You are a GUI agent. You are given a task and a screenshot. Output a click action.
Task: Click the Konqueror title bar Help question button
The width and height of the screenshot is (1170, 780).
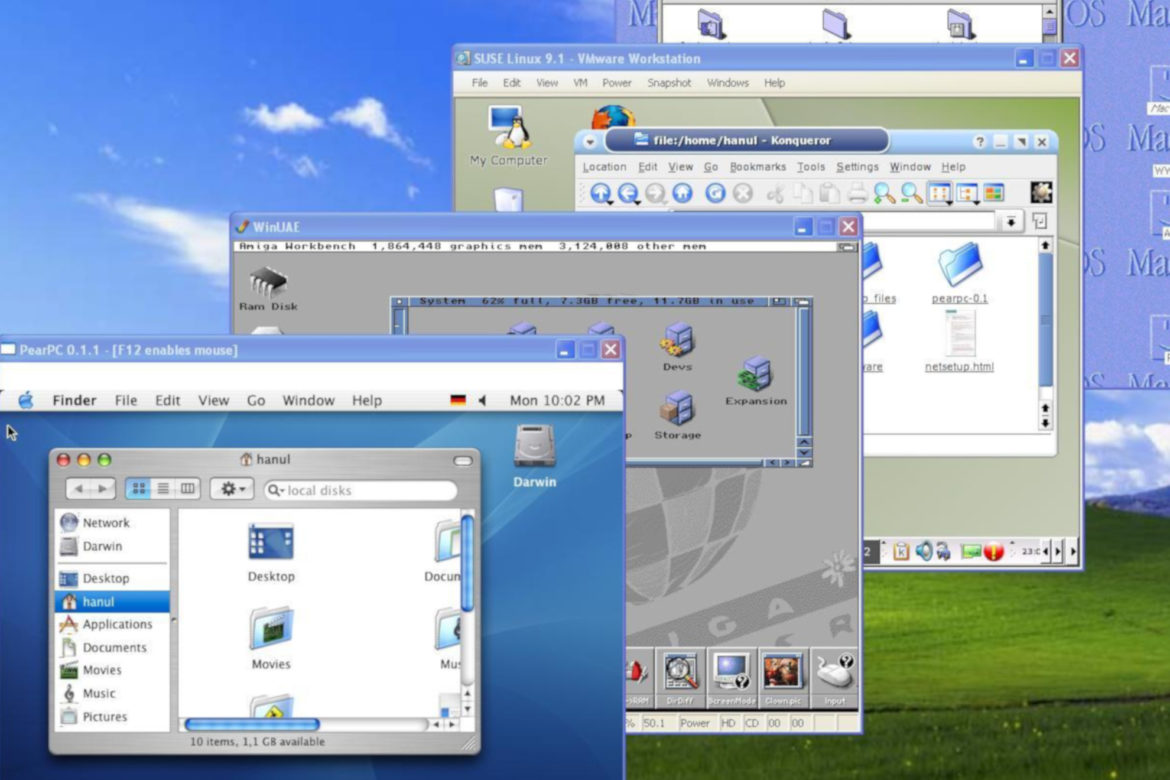(x=979, y=141)
